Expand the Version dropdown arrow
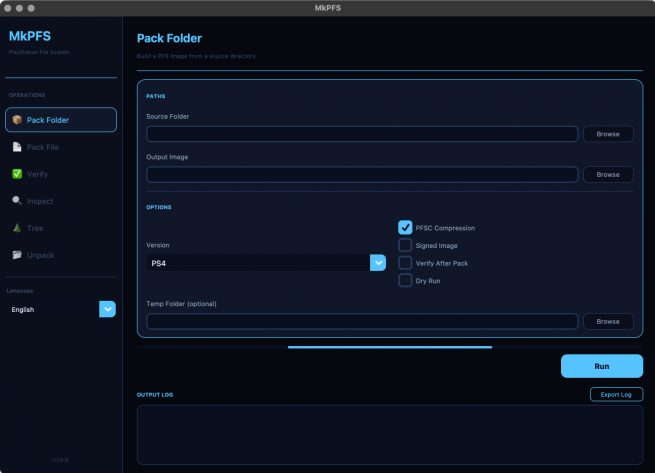The width and height of the screenshot is (655, 473). point(378,263)
